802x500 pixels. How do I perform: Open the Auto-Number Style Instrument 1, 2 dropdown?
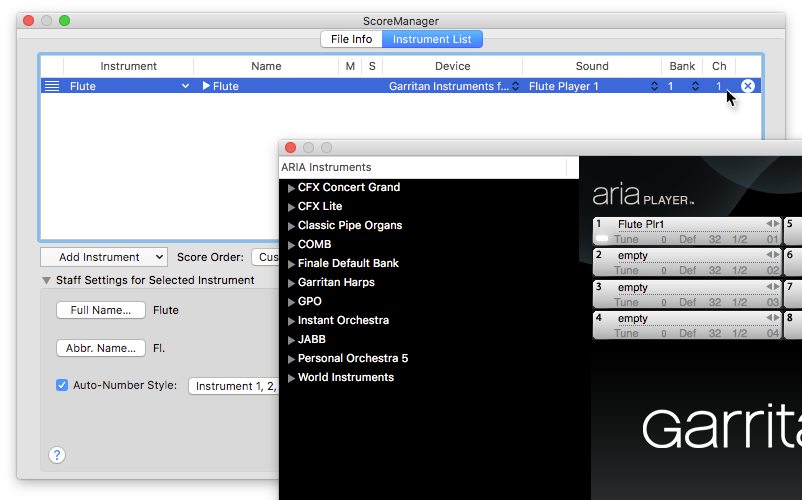tap(234, 386)
